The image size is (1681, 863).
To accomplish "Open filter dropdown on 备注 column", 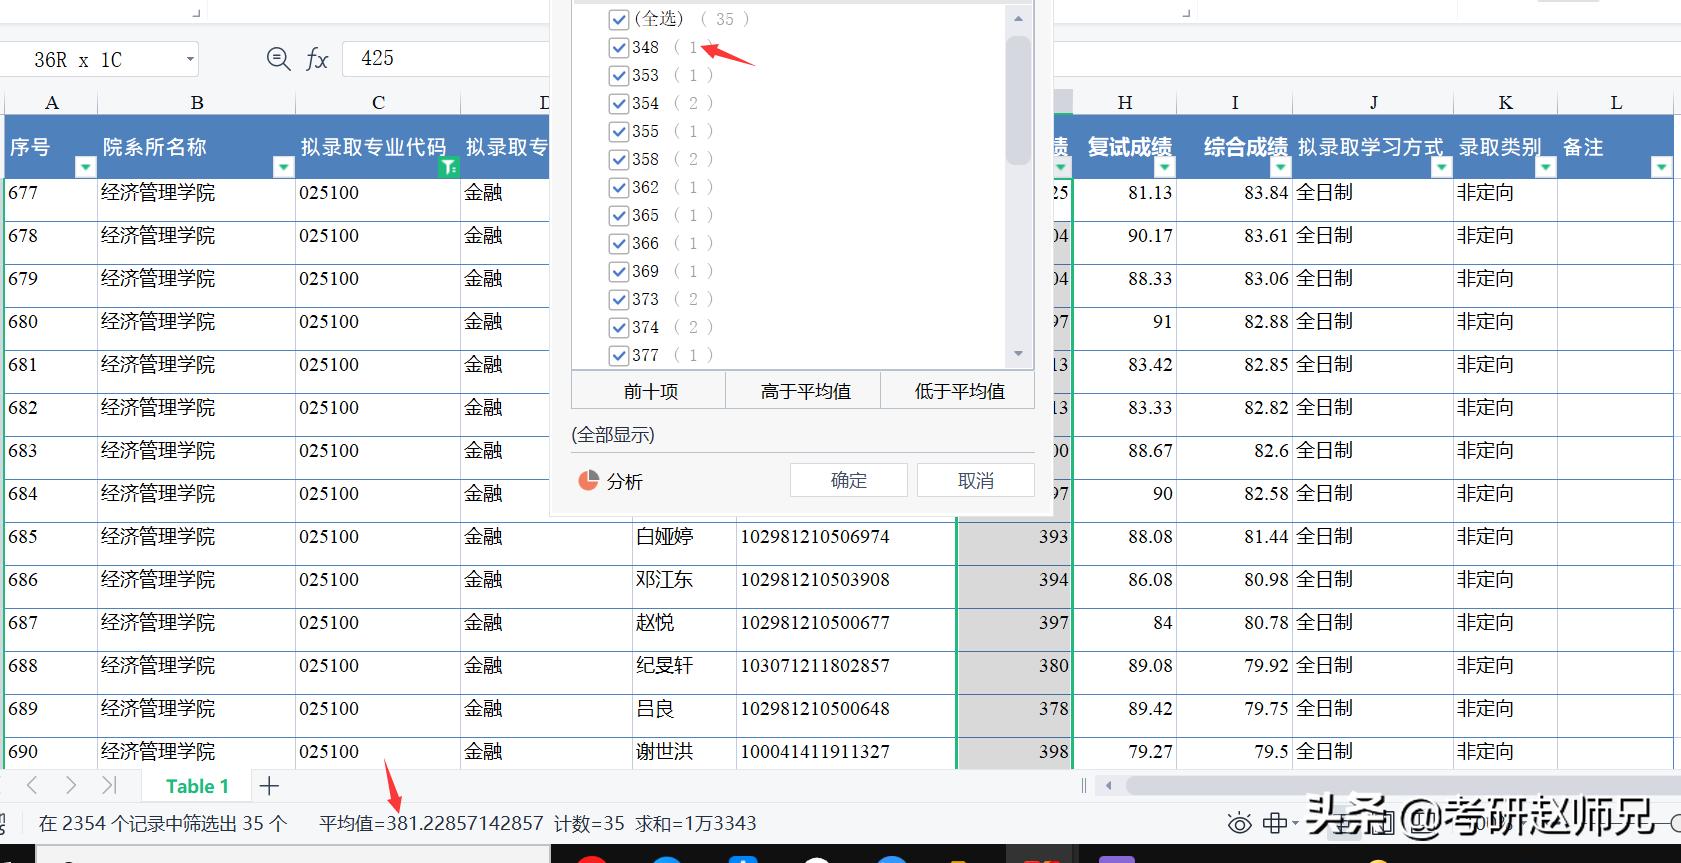I will 1661,167.
